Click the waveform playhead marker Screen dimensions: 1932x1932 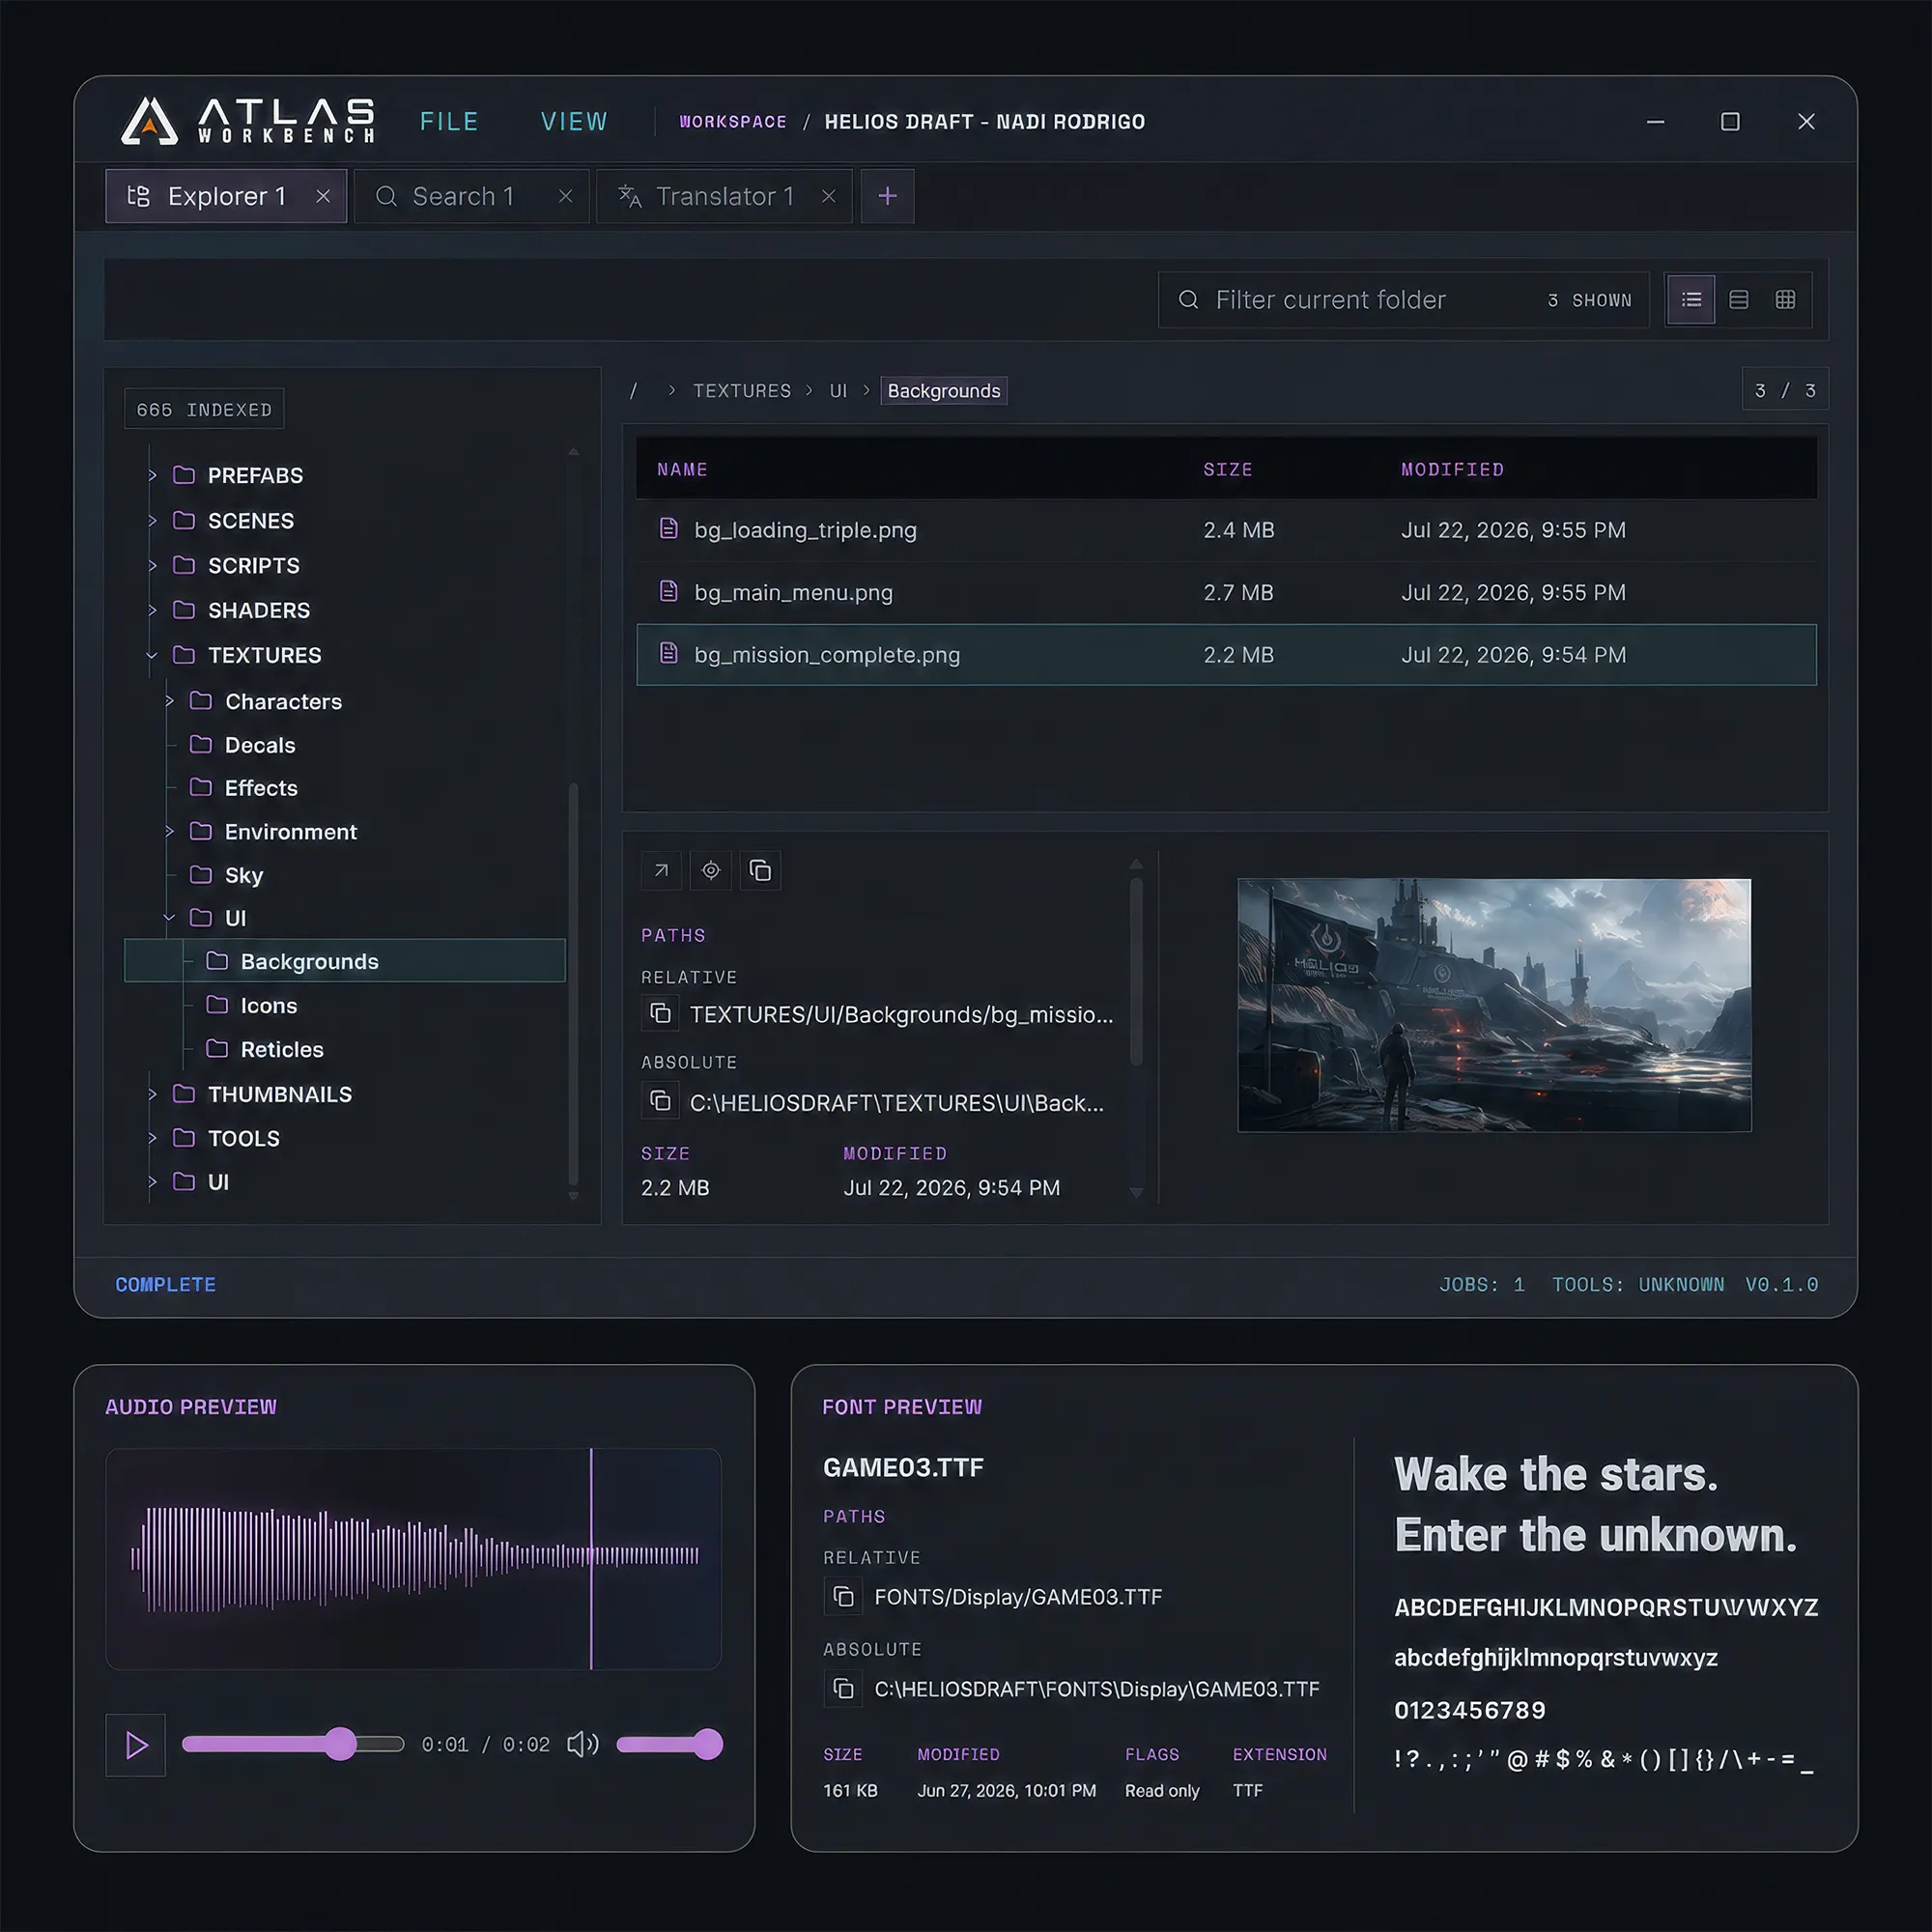[591, 1559]
